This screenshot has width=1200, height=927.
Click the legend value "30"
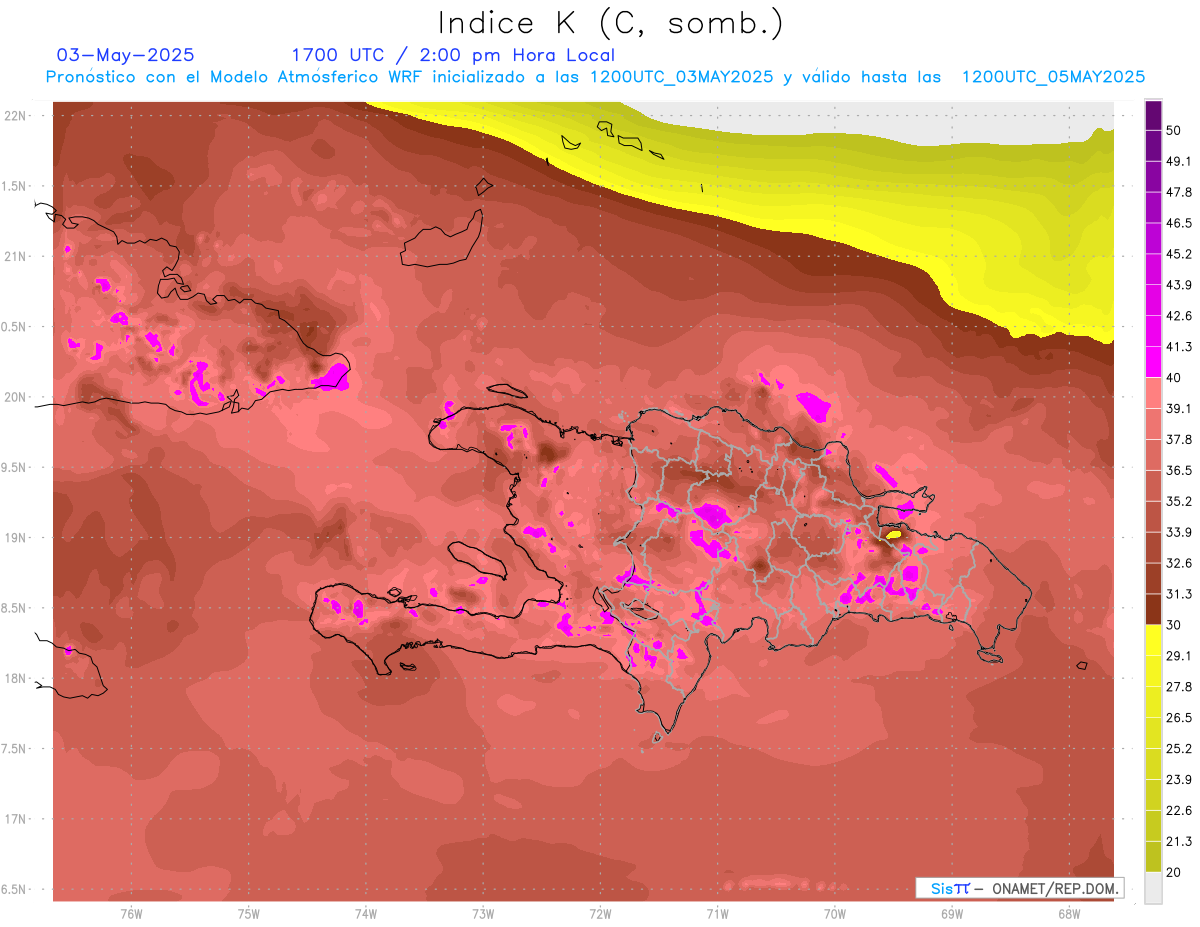click(x=1174, y=625)
